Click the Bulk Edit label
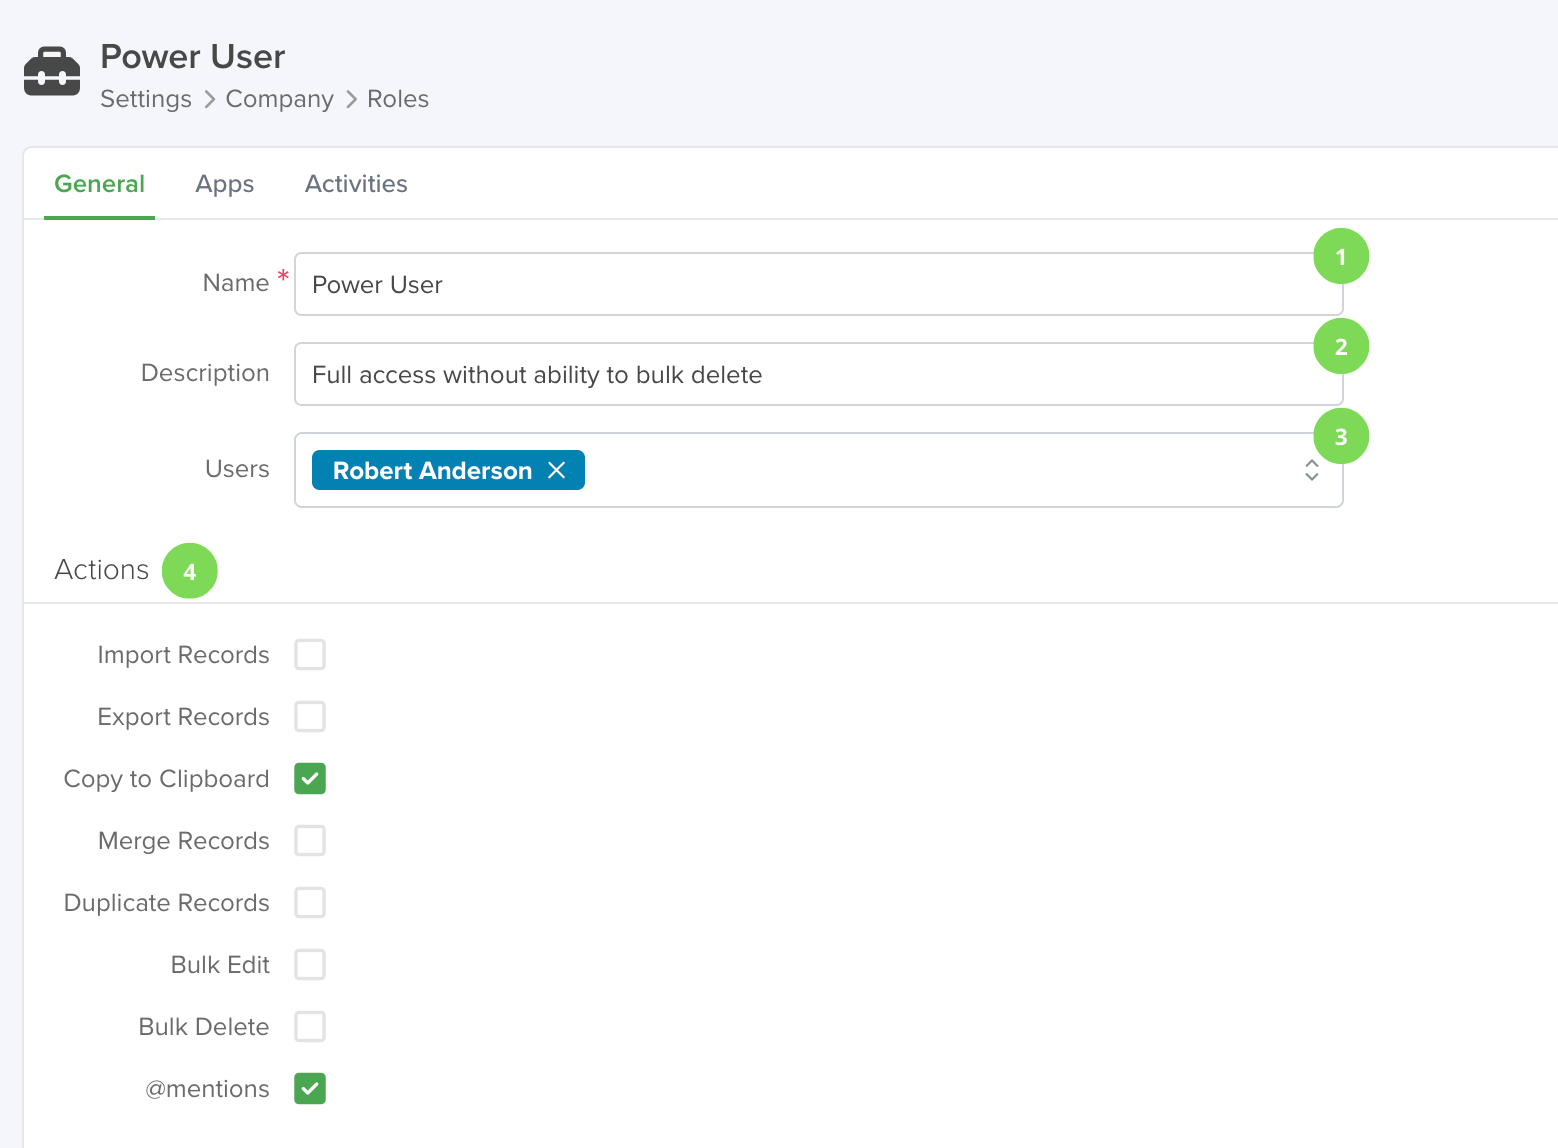The image size is (1558, 1148). tap(220, 965)
